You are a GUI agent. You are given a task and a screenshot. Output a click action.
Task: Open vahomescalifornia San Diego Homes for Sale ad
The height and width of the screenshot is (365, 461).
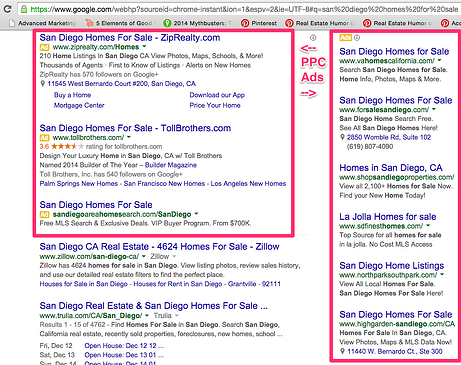(394, 52)
